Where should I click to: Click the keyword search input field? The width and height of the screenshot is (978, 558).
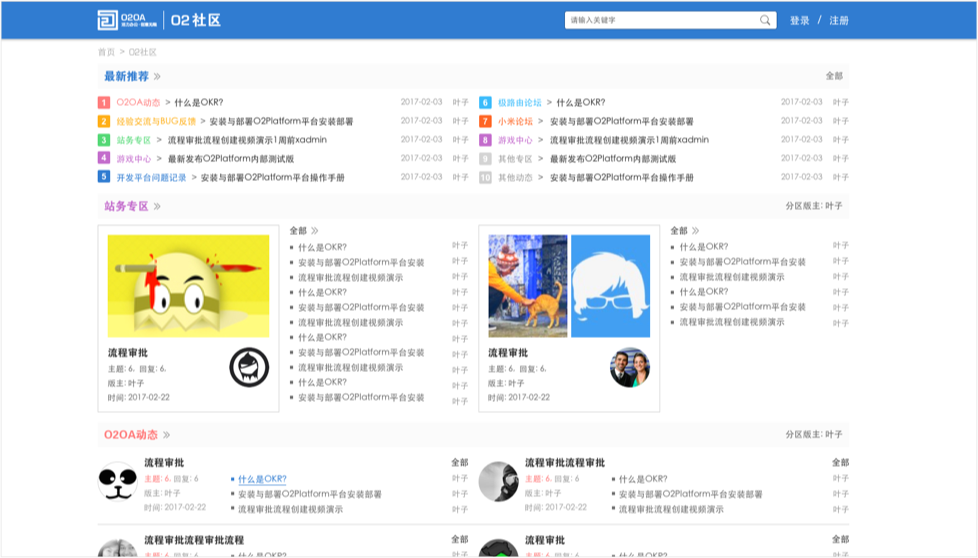[660, 20]
